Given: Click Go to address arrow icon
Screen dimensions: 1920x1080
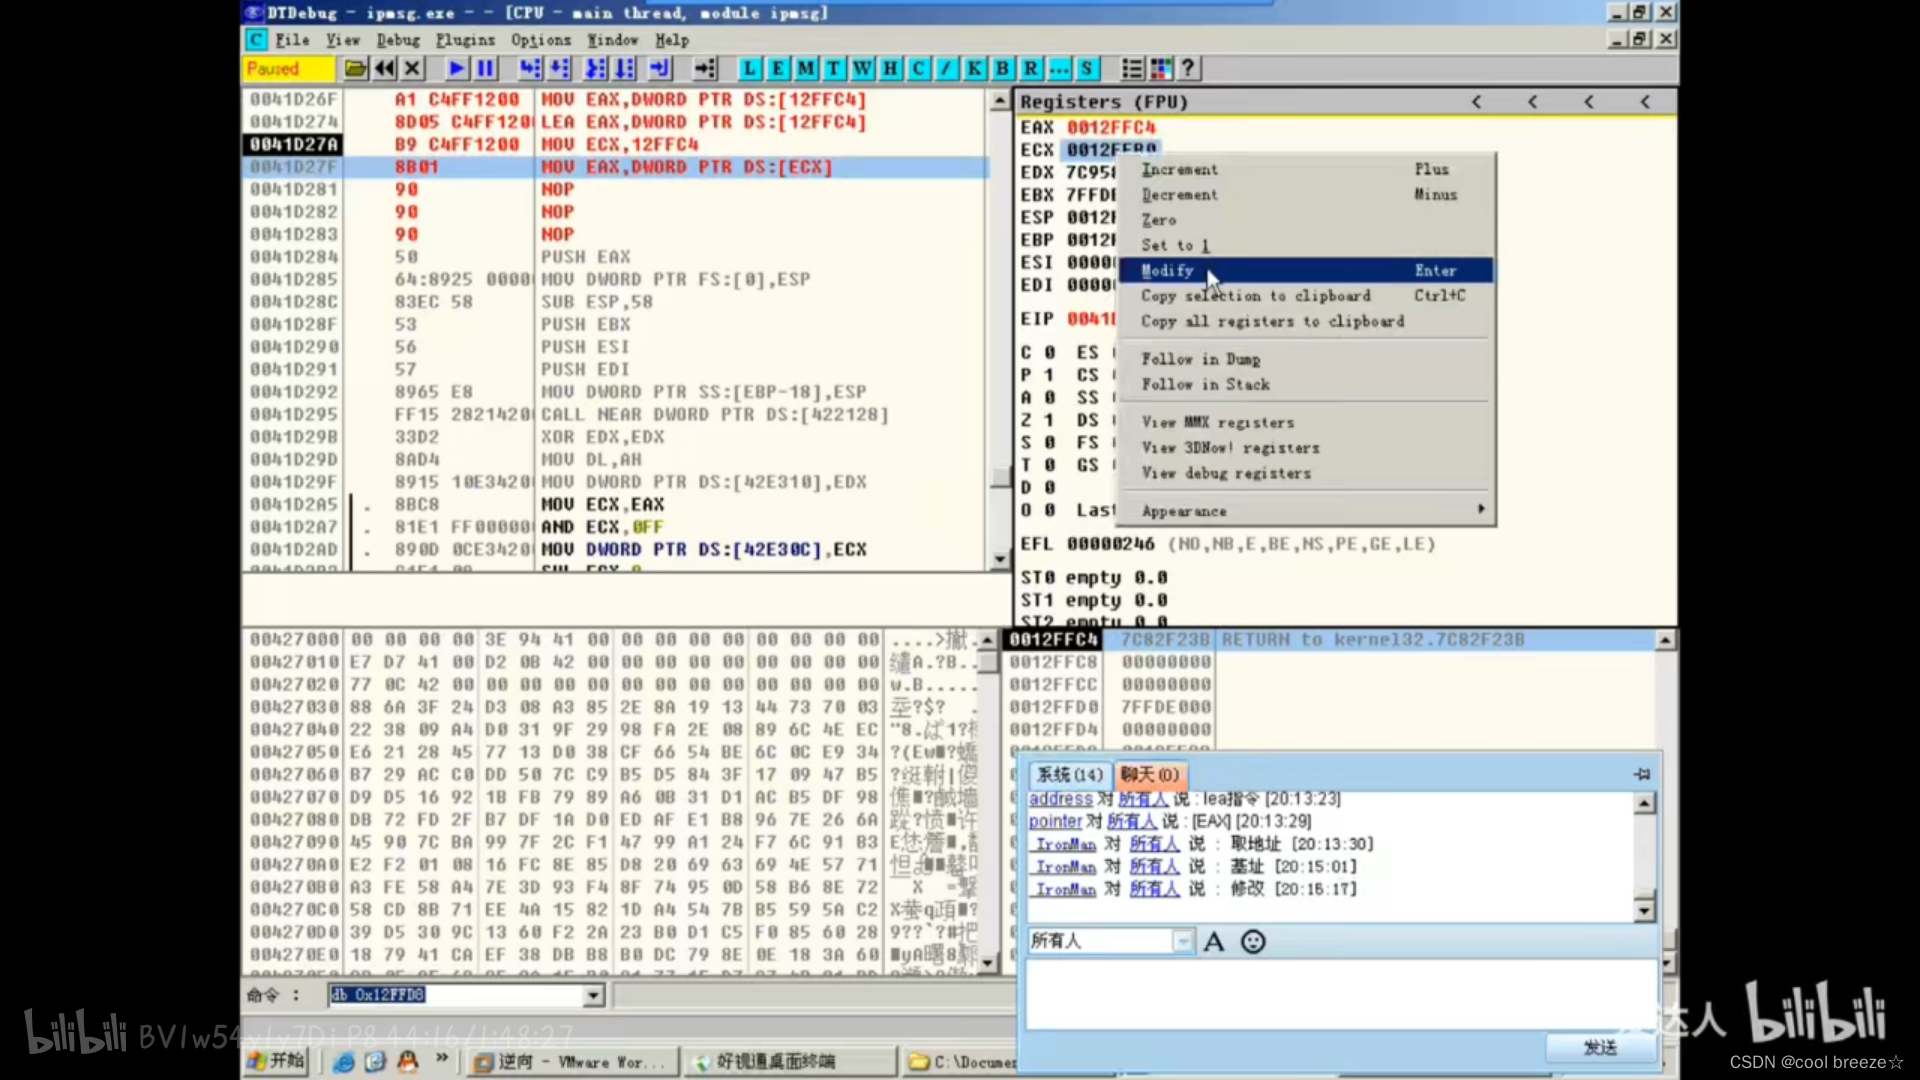Looking at the screenshot, I should pos(705,69).
